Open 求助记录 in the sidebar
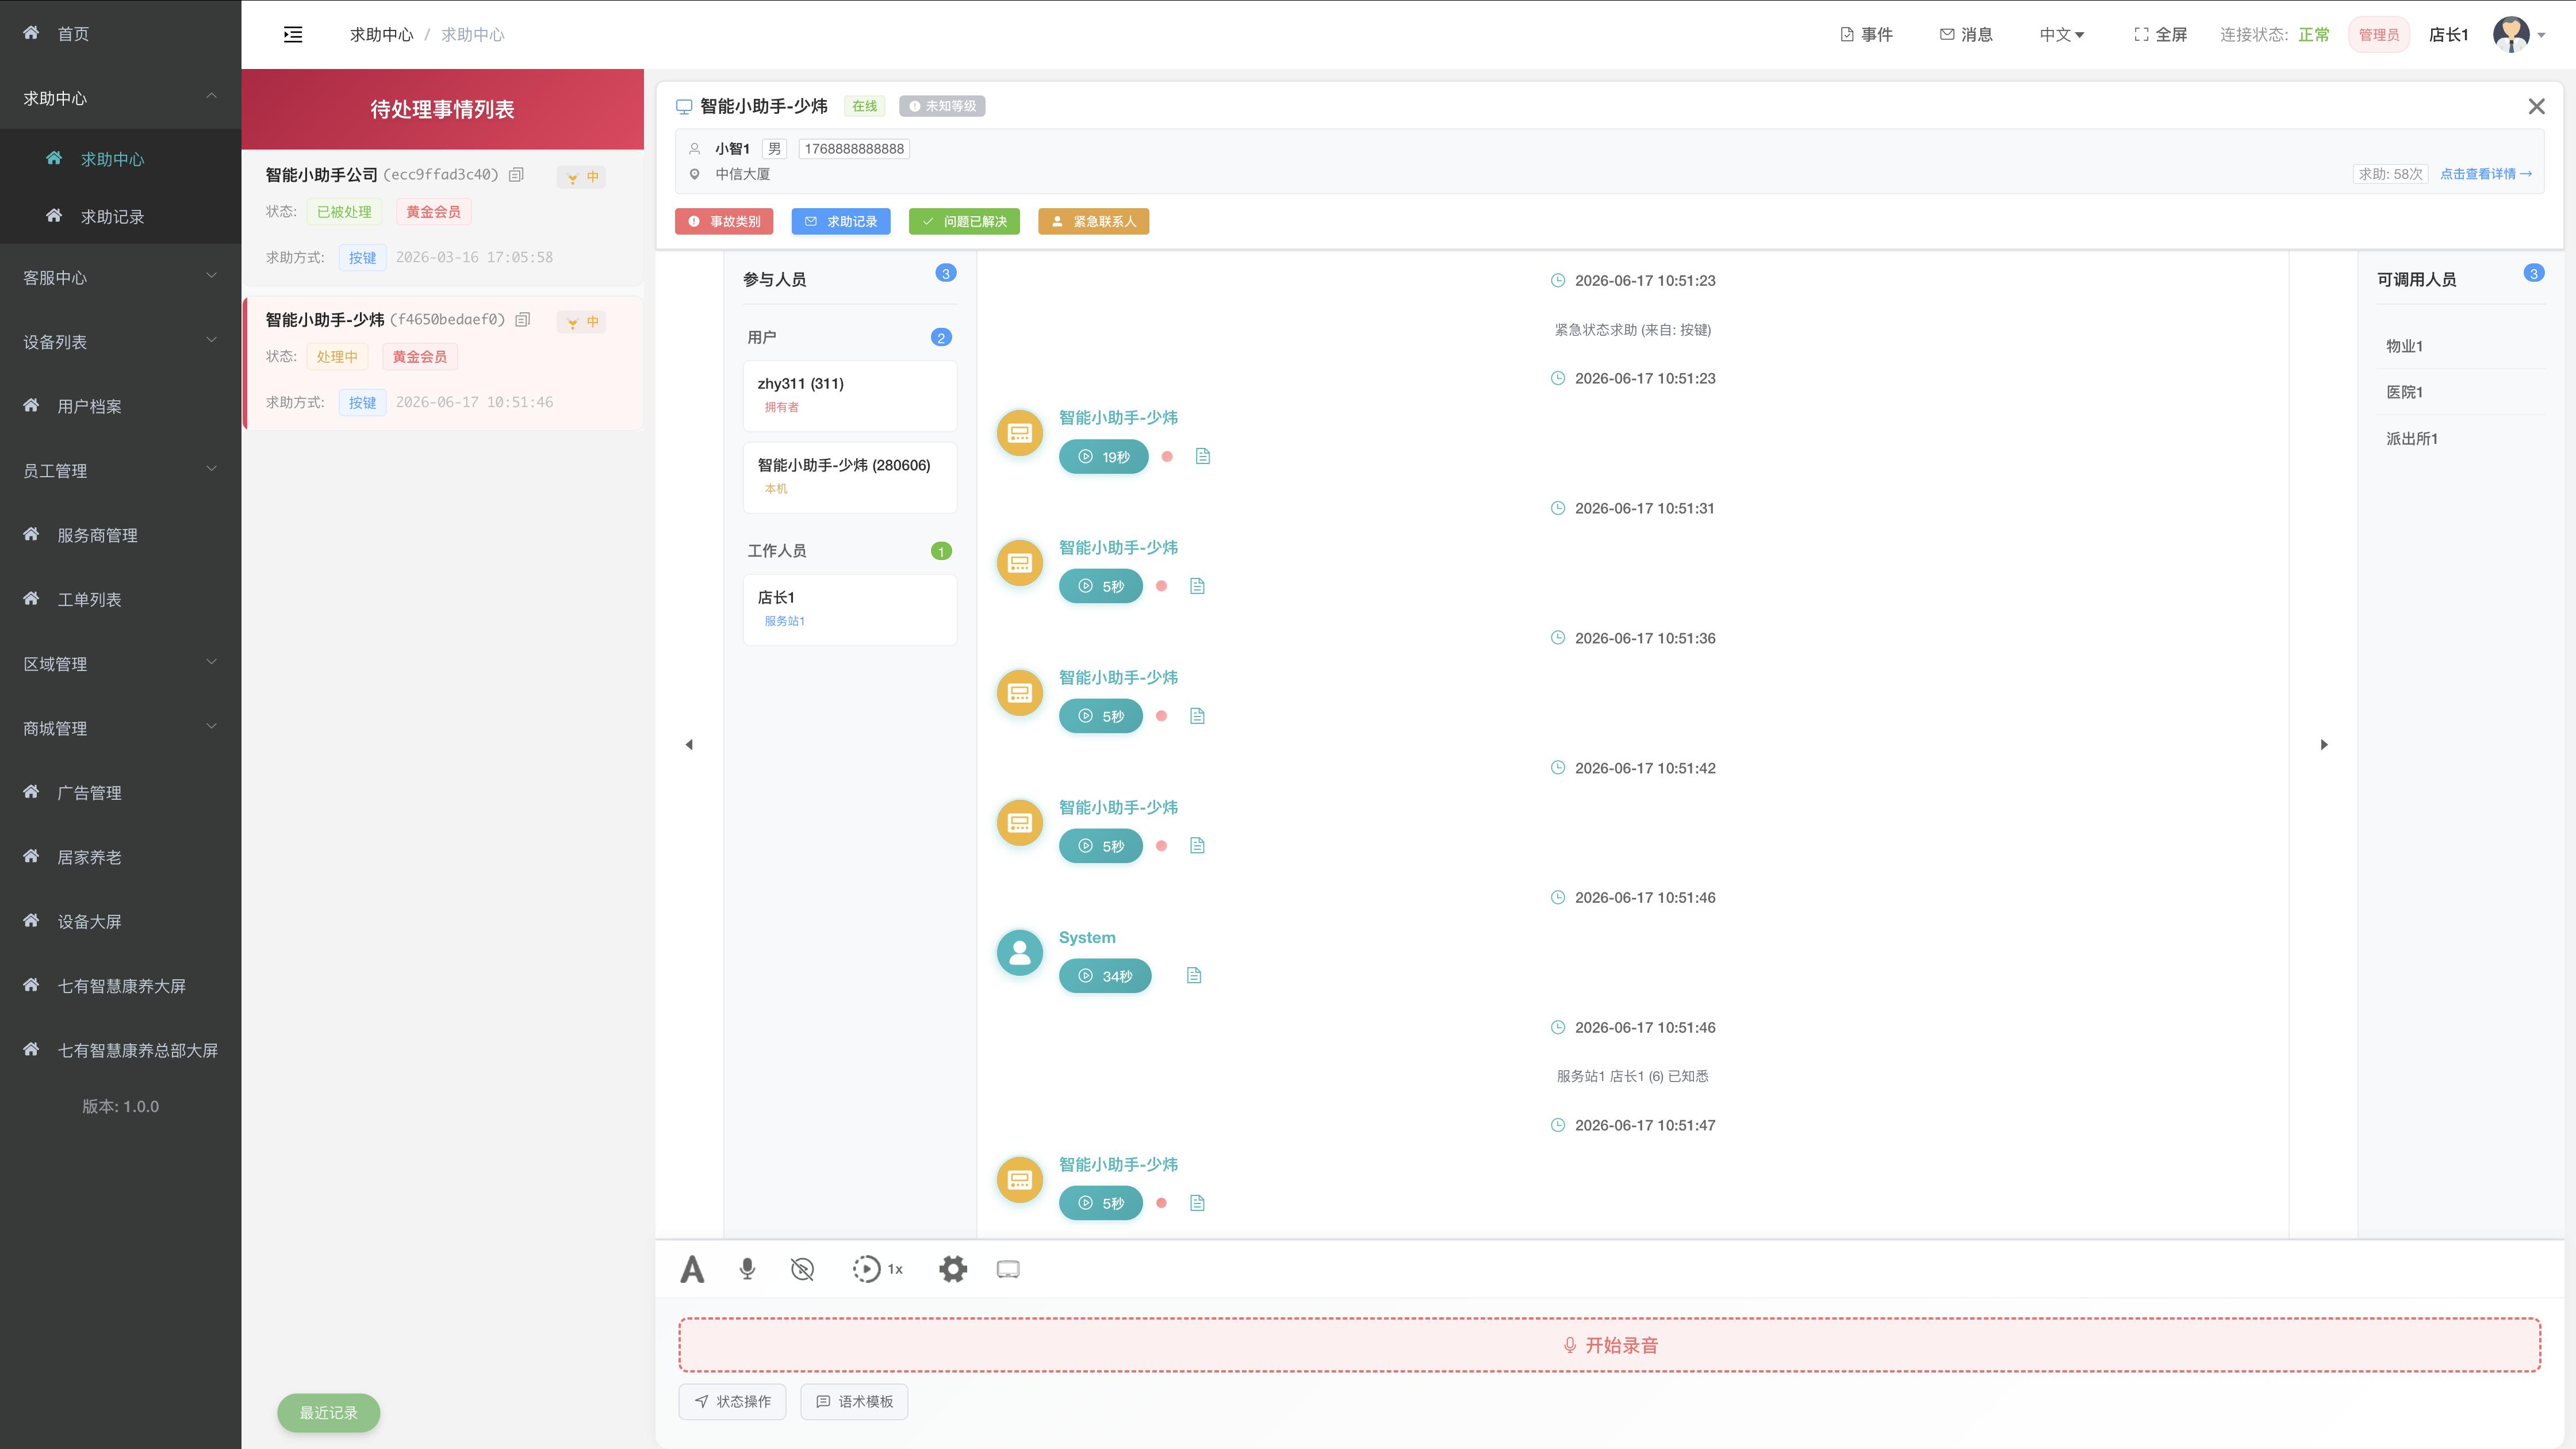The image size is (2576, 1449). pyautogui.click(x=112, y=216)
